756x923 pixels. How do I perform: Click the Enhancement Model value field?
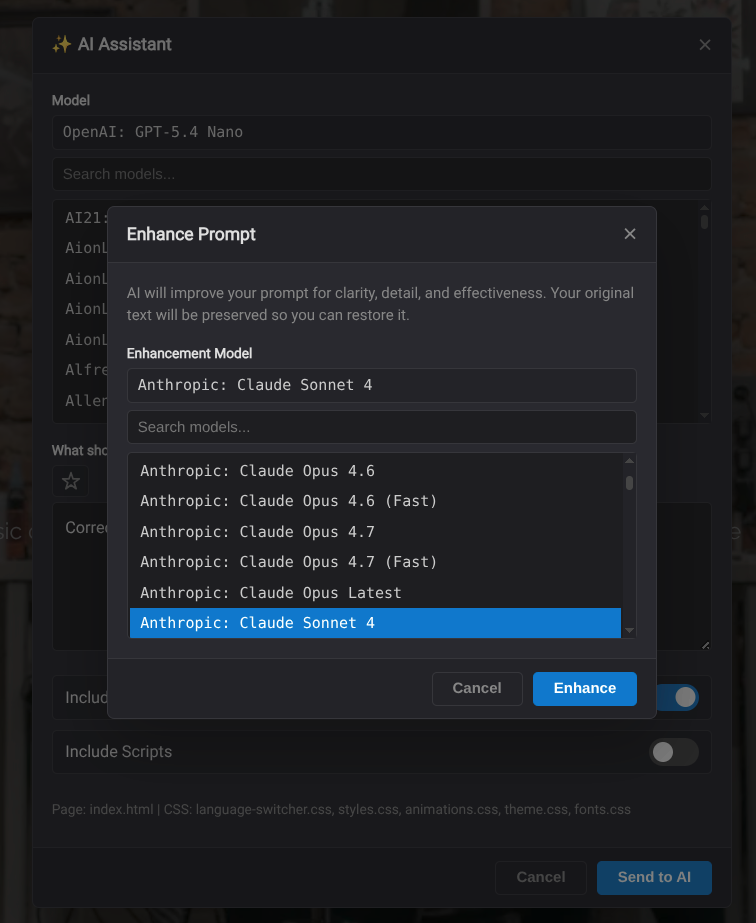[382, 385]
